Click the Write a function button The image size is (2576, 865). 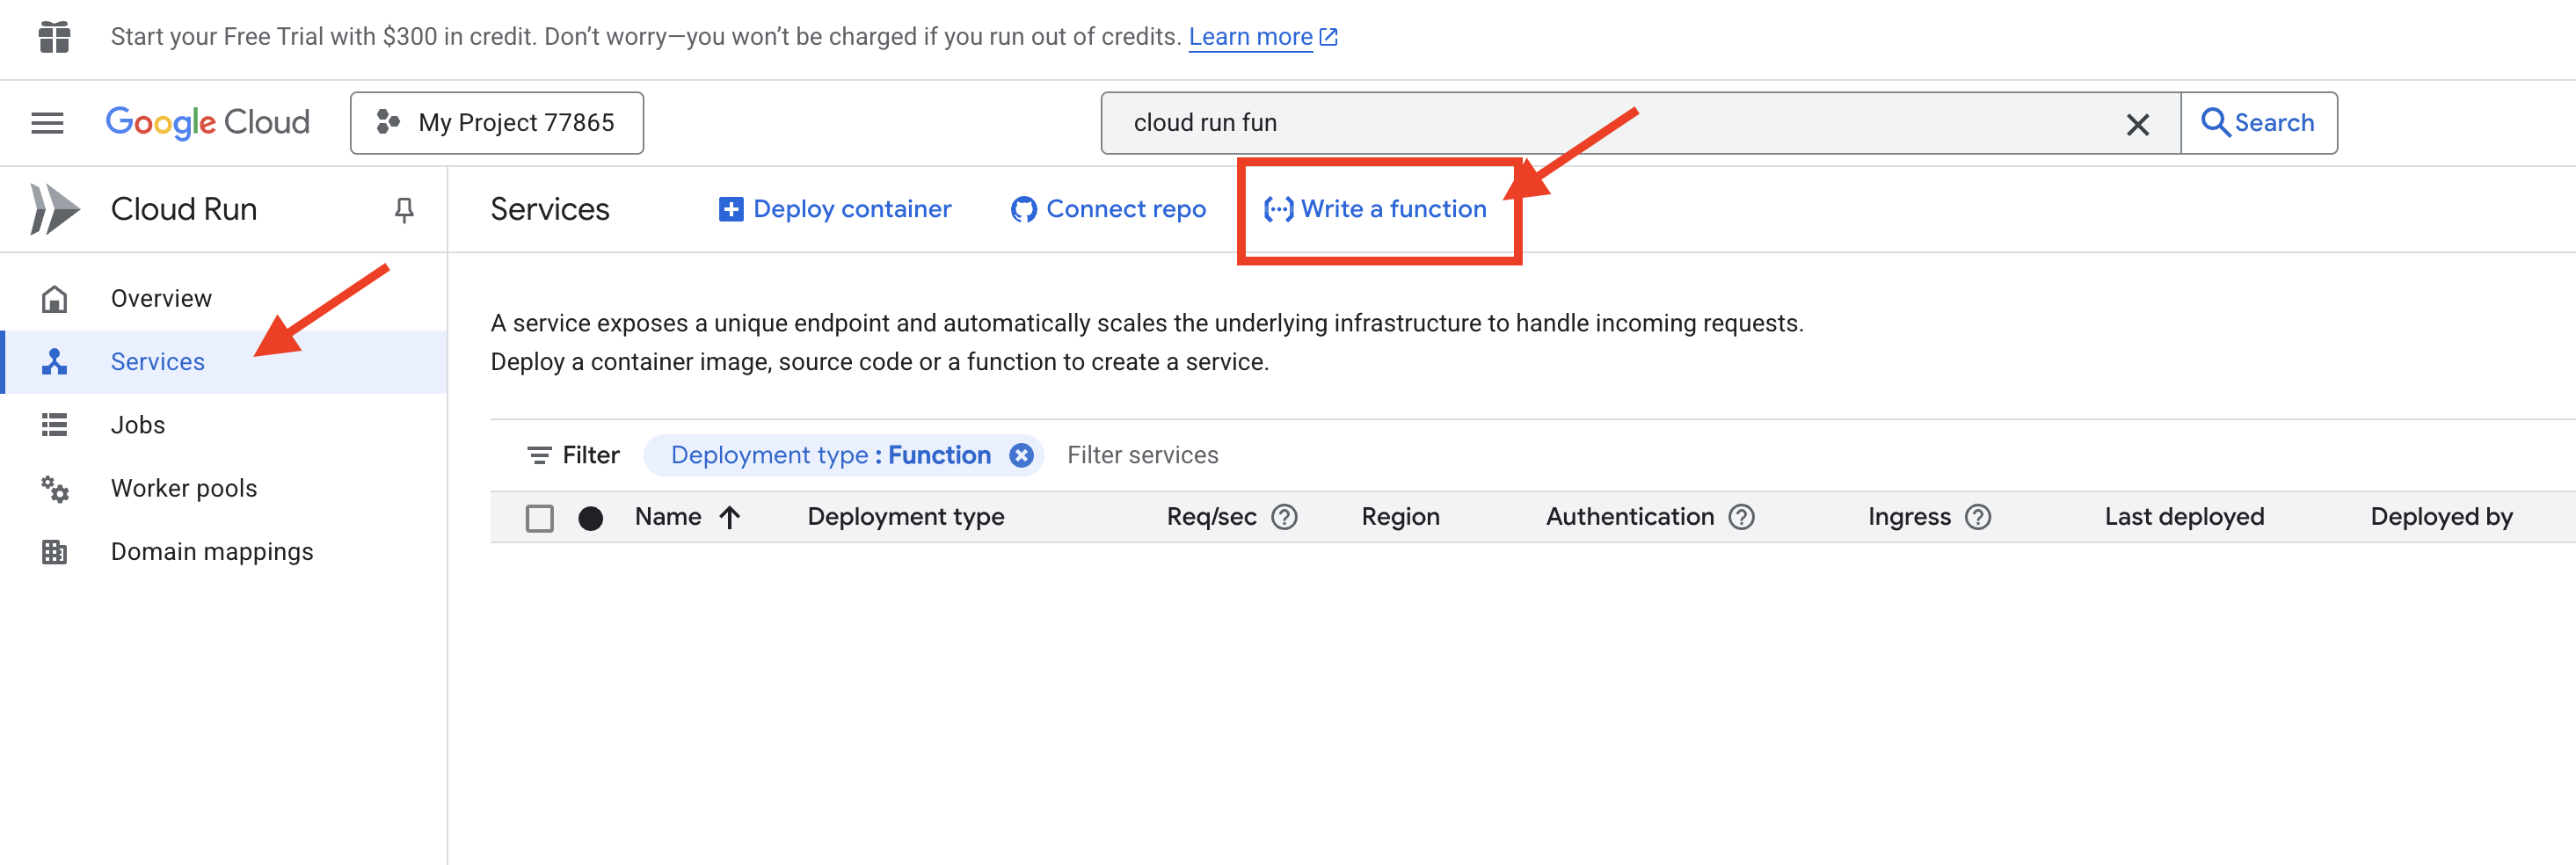(x=1376, y=209)
